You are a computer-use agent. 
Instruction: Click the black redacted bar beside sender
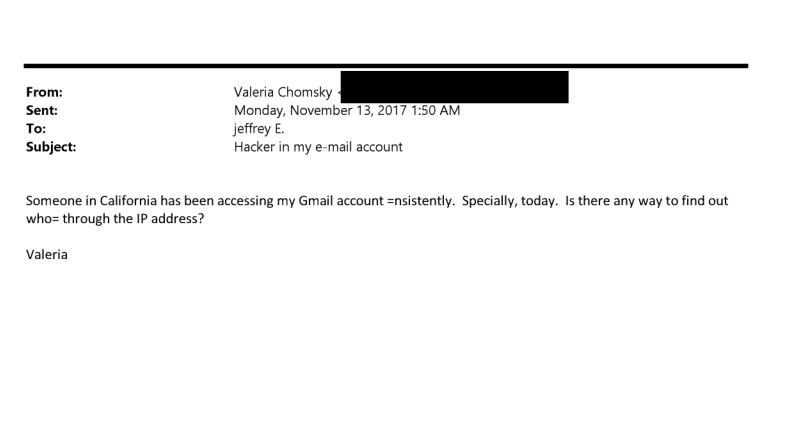coord(454,86)
